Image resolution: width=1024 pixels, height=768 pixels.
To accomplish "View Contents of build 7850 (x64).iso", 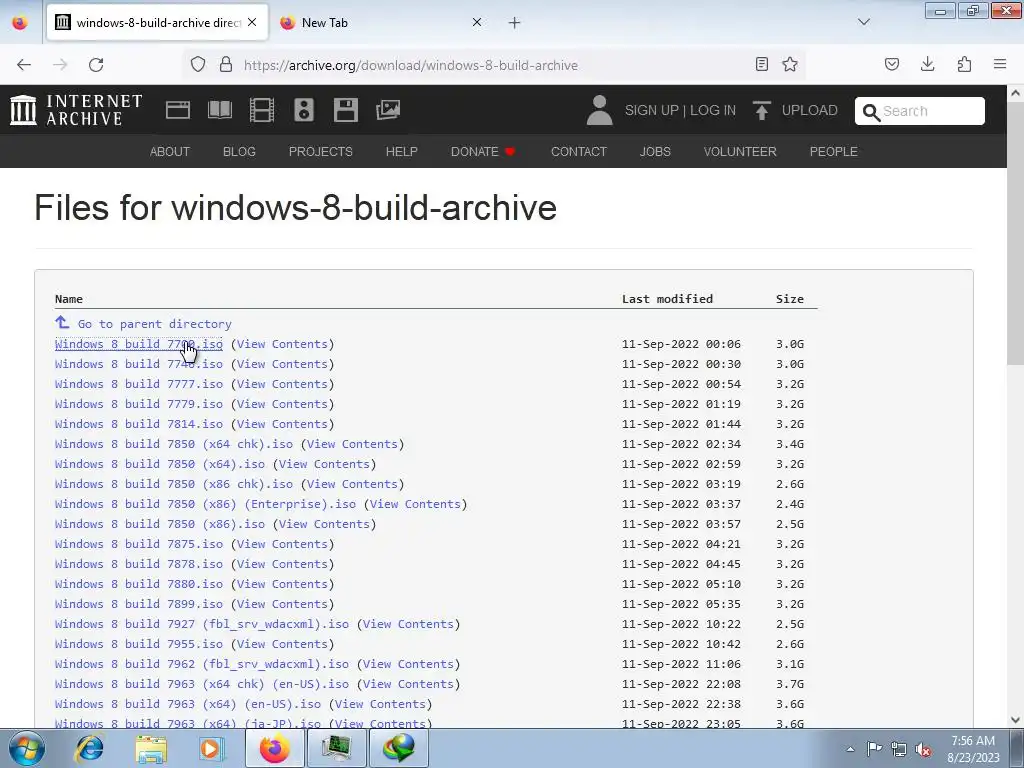I will point(324,464).
